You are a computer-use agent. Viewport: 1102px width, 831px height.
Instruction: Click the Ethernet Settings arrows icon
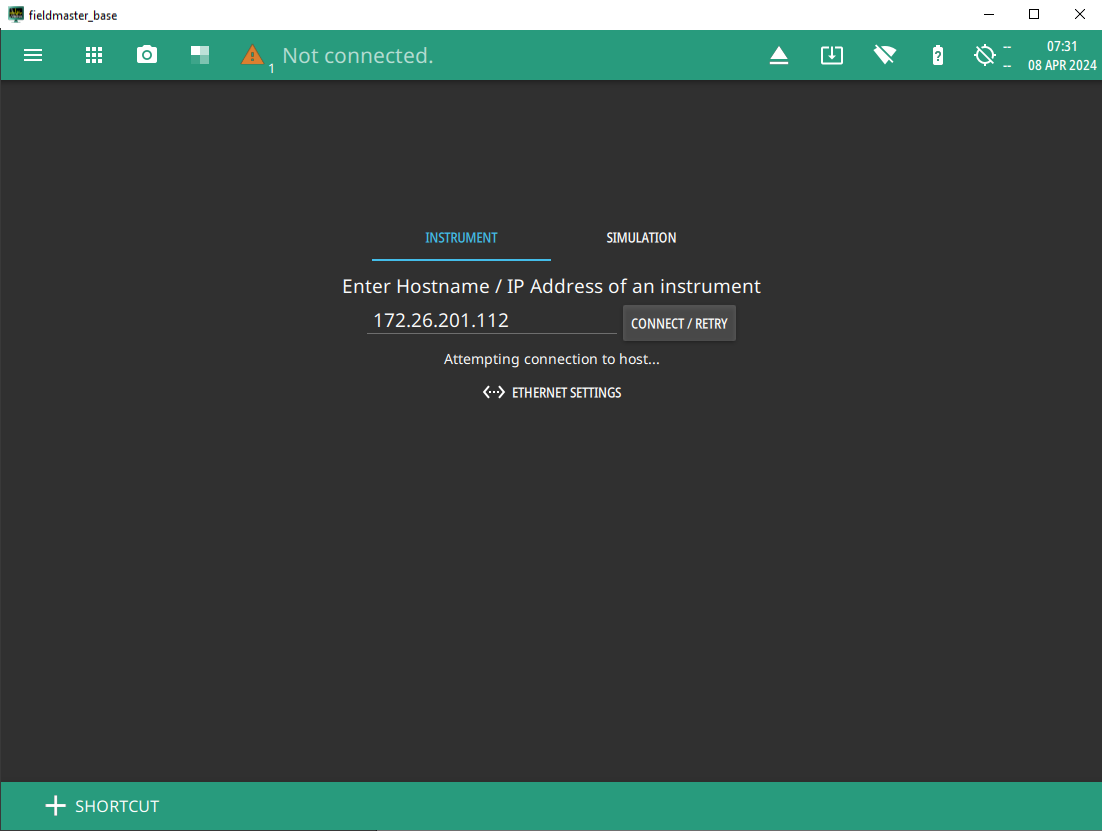pos(493,393)
